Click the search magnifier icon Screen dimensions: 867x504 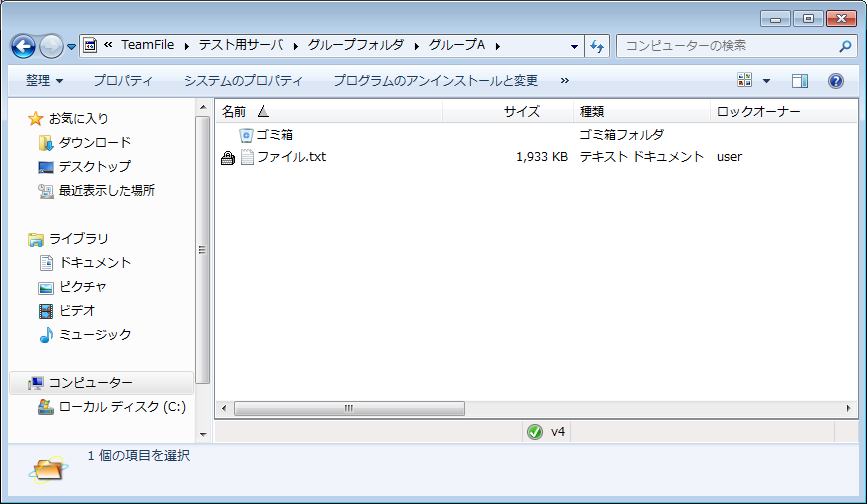[844, 46]
